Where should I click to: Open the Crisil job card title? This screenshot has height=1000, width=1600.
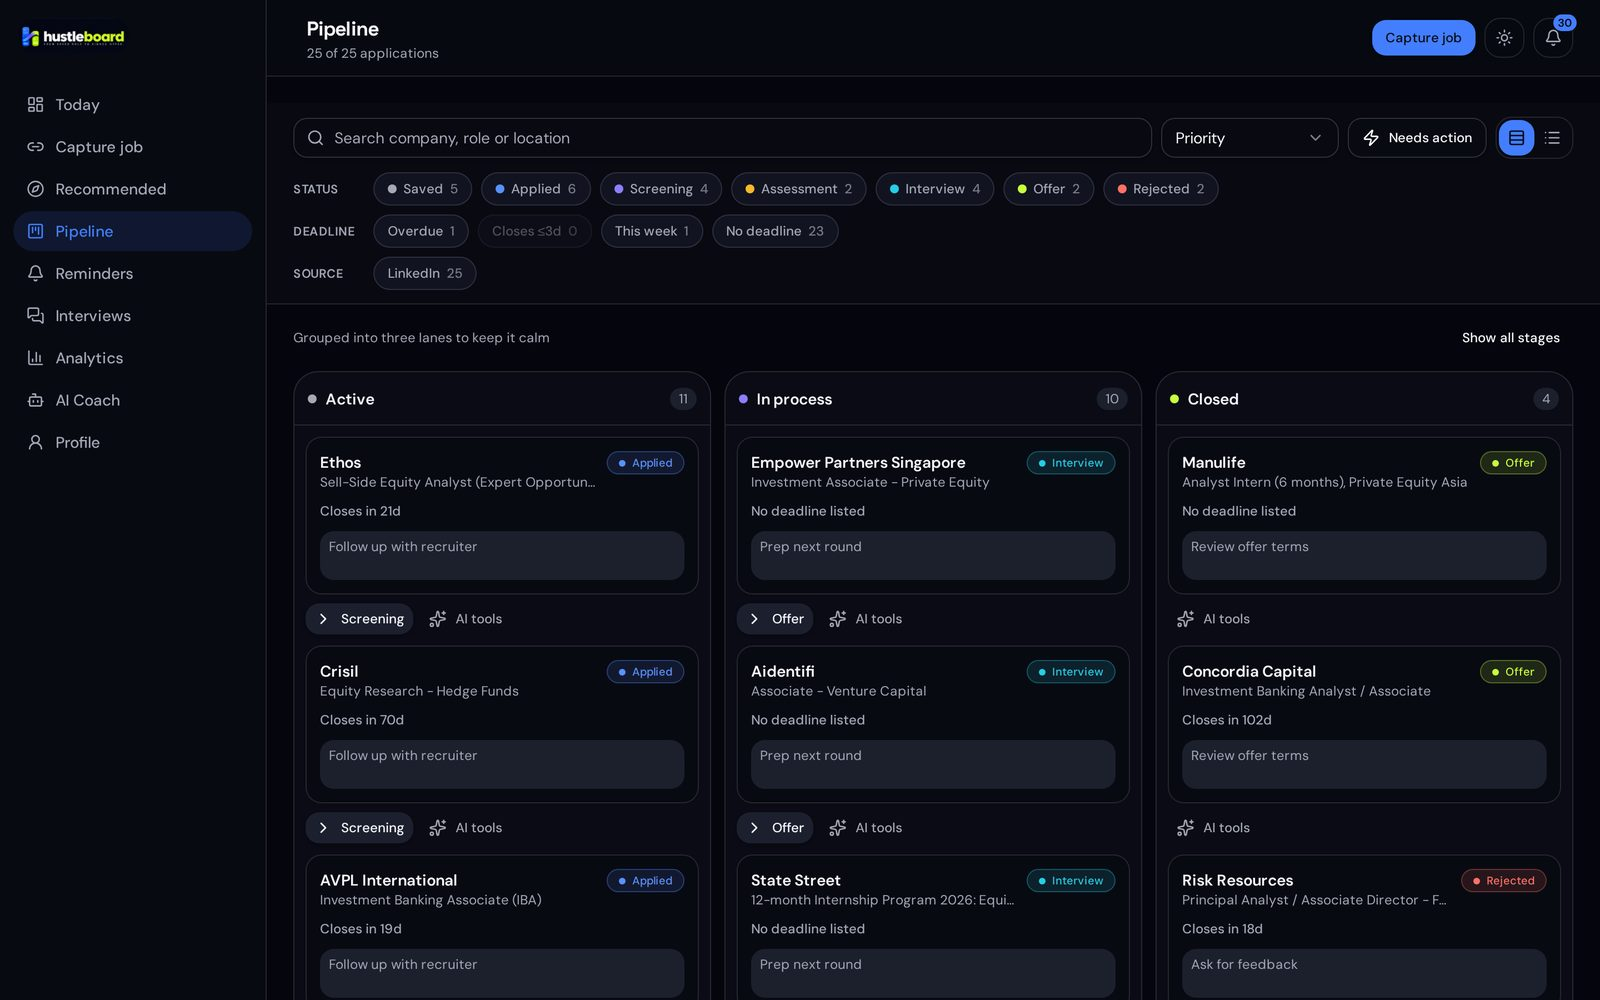(x=339, y=672)
